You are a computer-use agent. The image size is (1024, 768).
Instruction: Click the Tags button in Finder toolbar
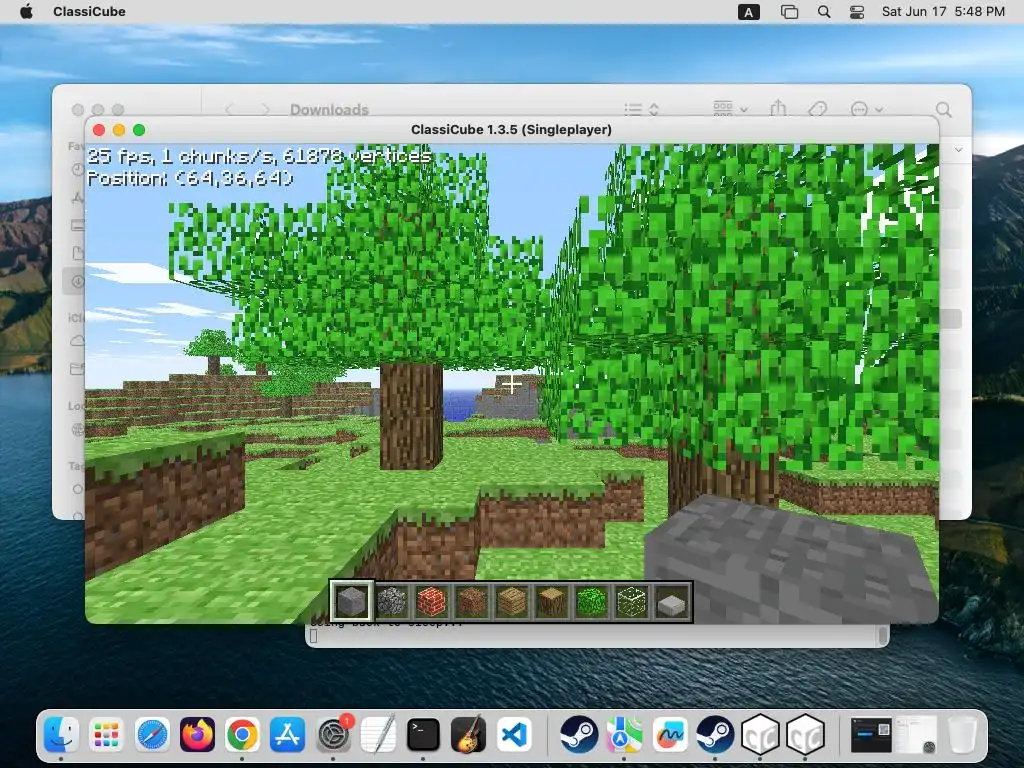pos(818,109)
